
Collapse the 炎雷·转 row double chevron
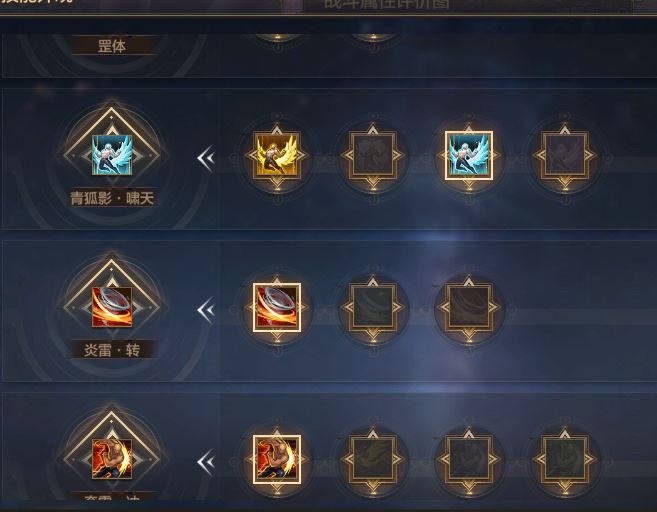click(x=206, y=310)
